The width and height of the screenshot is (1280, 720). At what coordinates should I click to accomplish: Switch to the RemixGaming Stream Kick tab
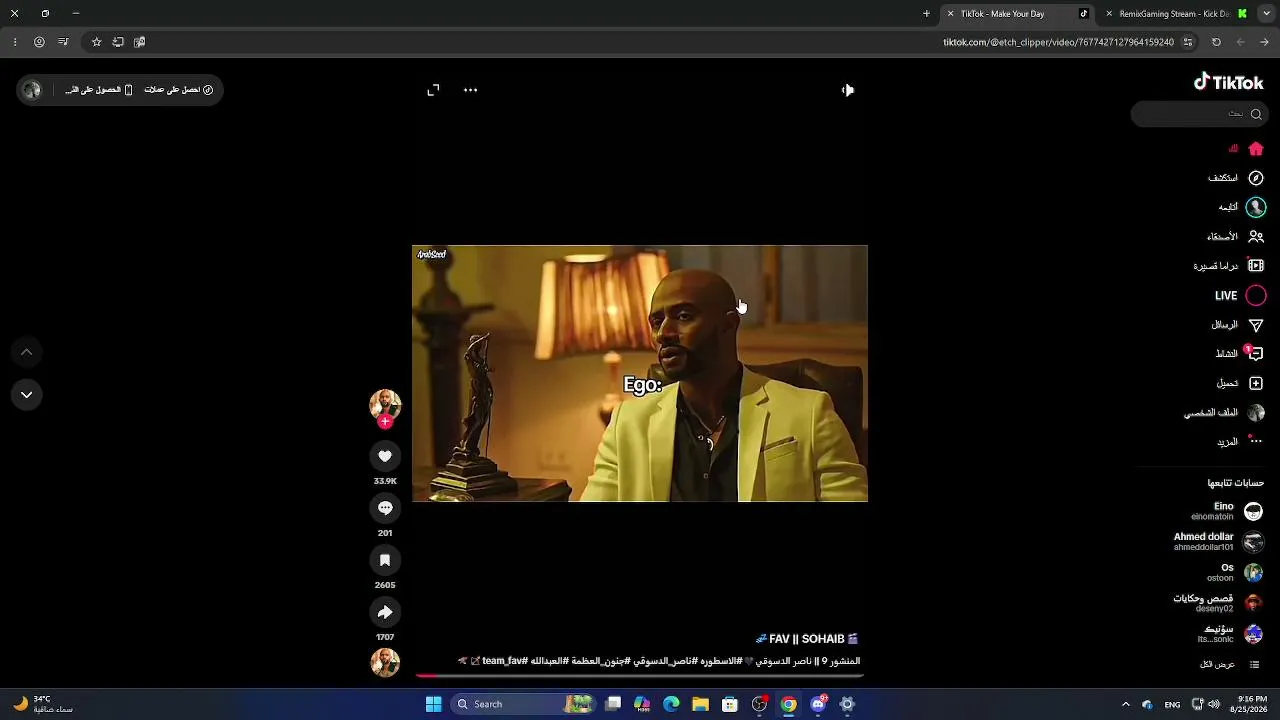(x=1175, y=14)
